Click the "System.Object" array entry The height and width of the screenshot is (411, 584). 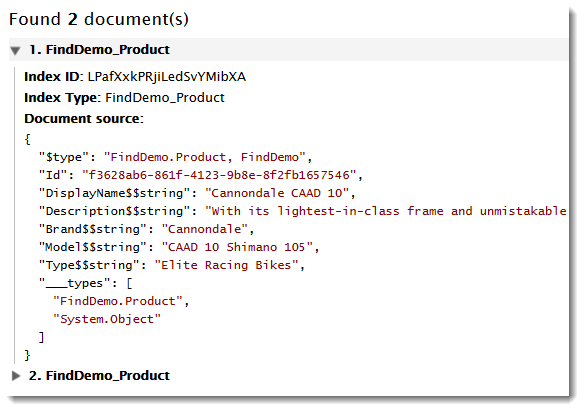(107, 319)
